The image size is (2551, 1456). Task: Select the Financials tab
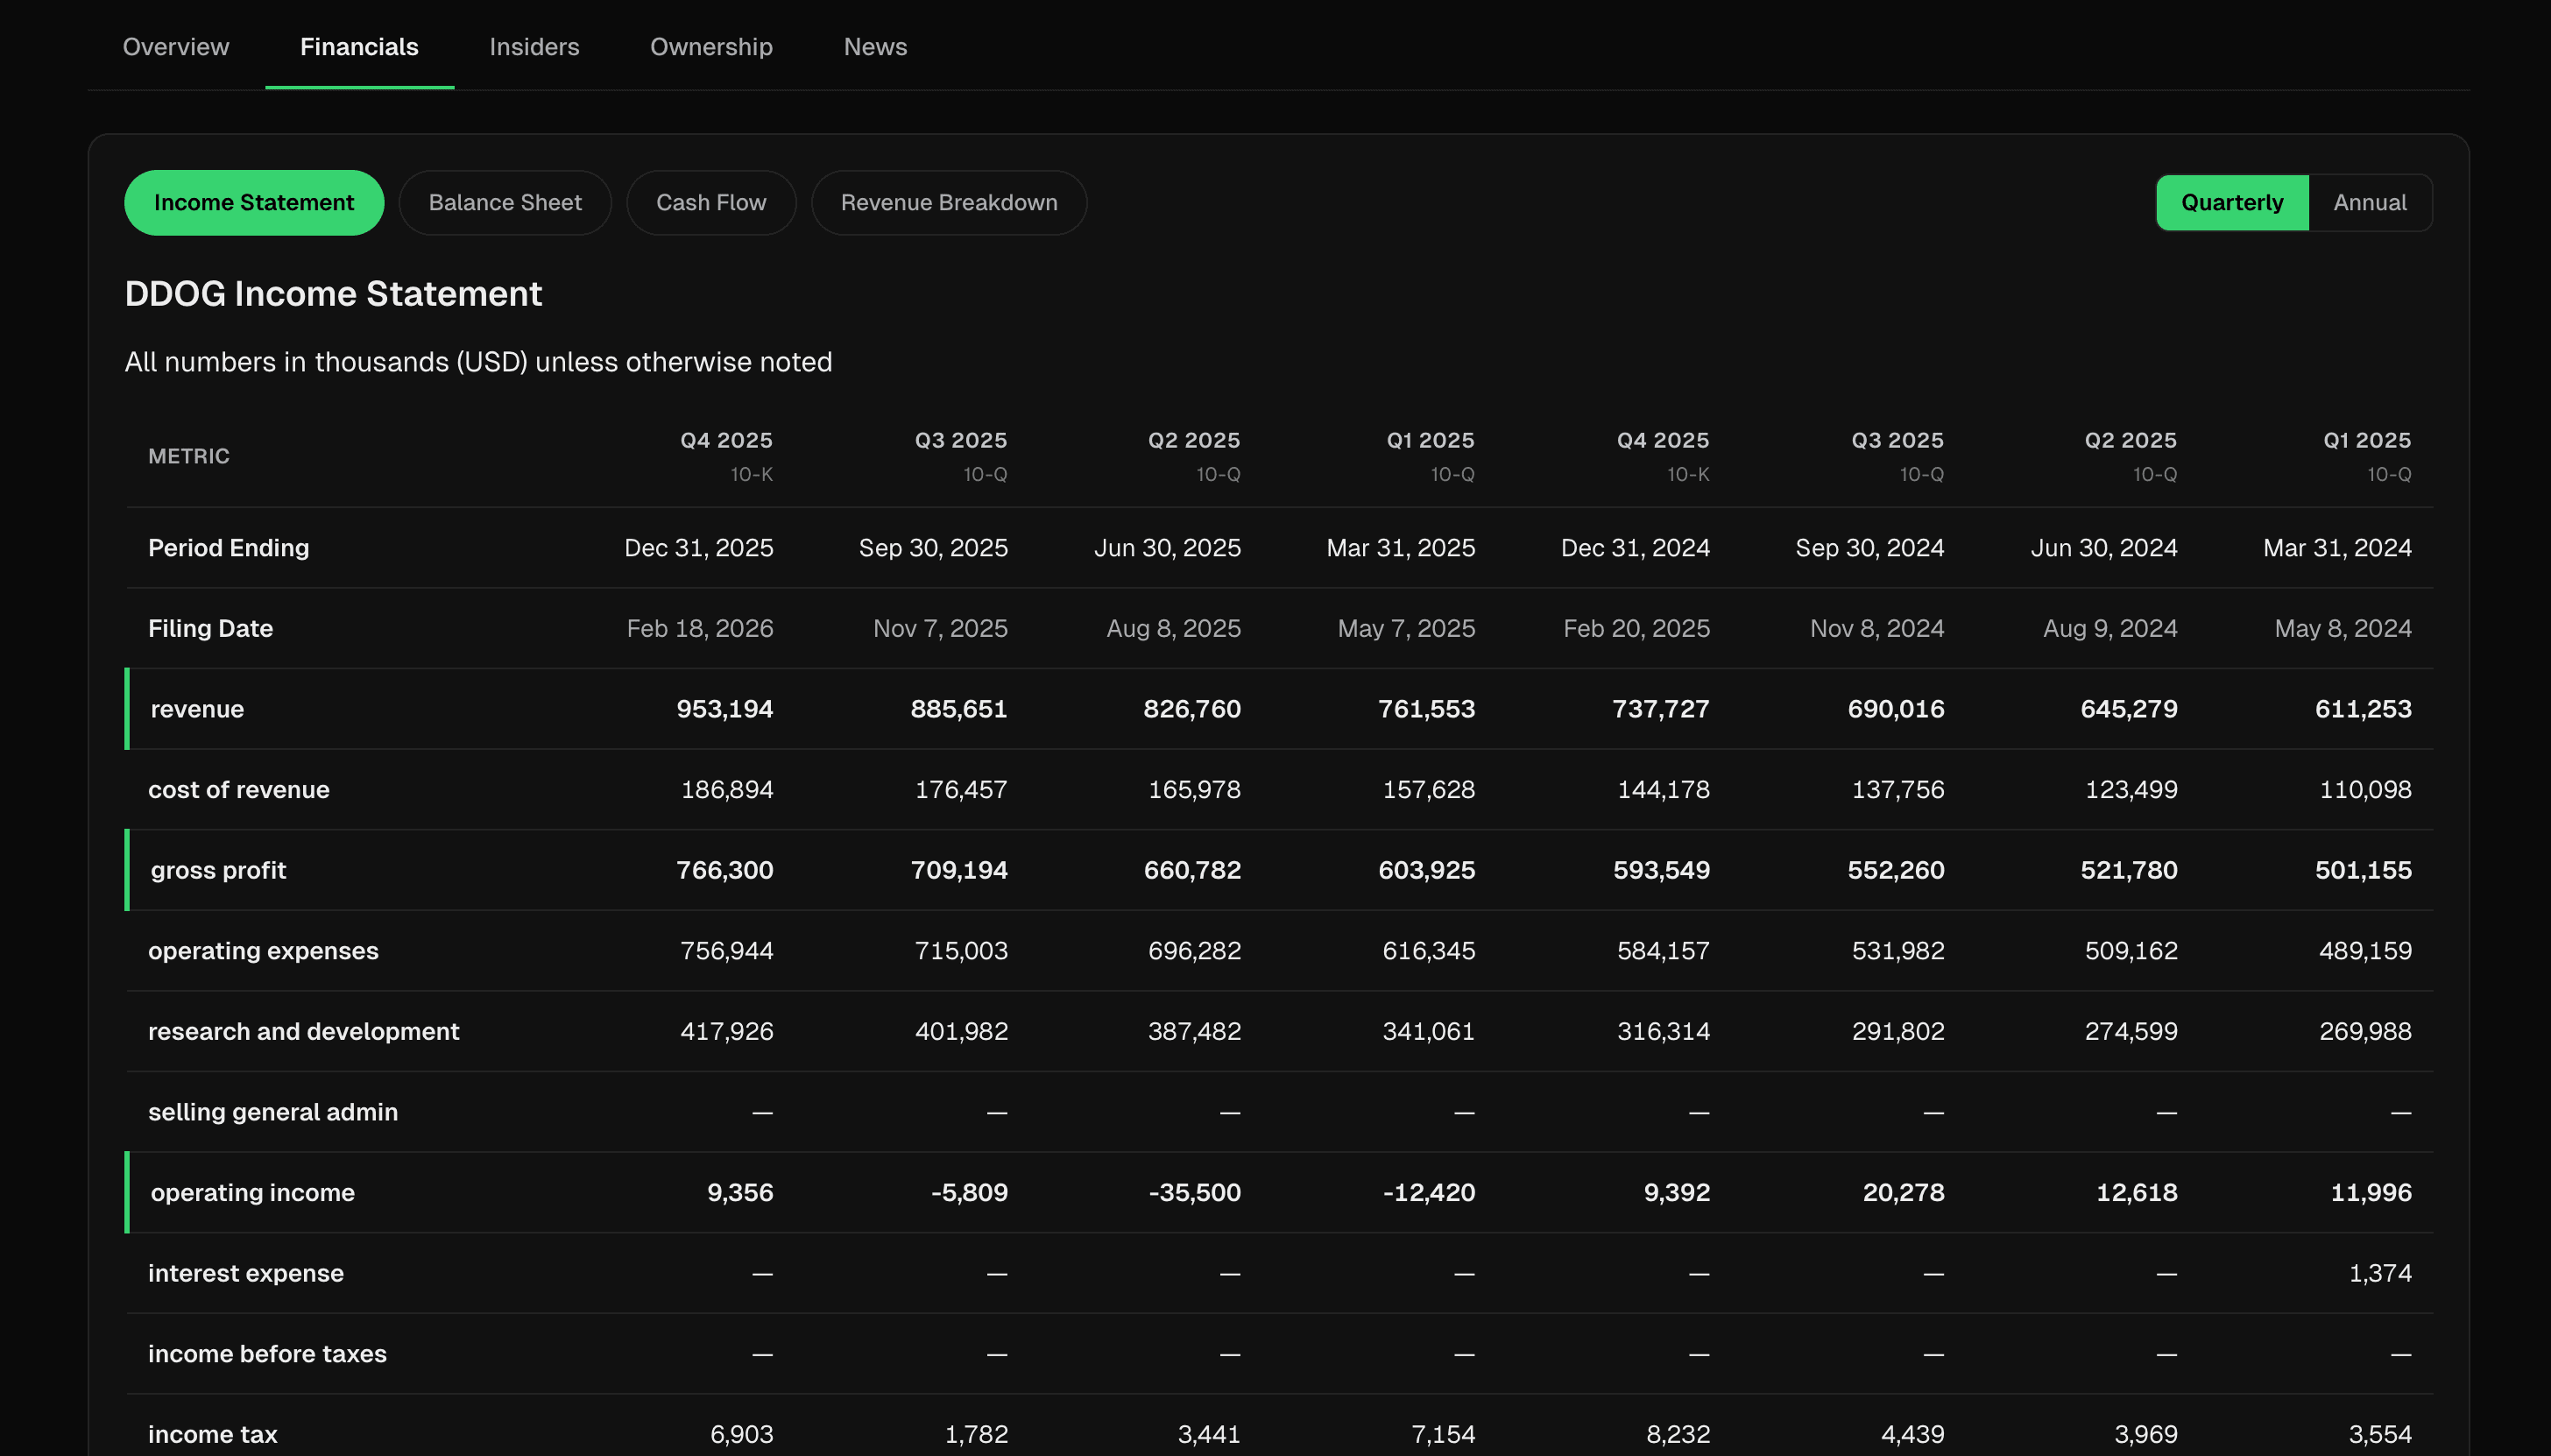pos(359,47)
